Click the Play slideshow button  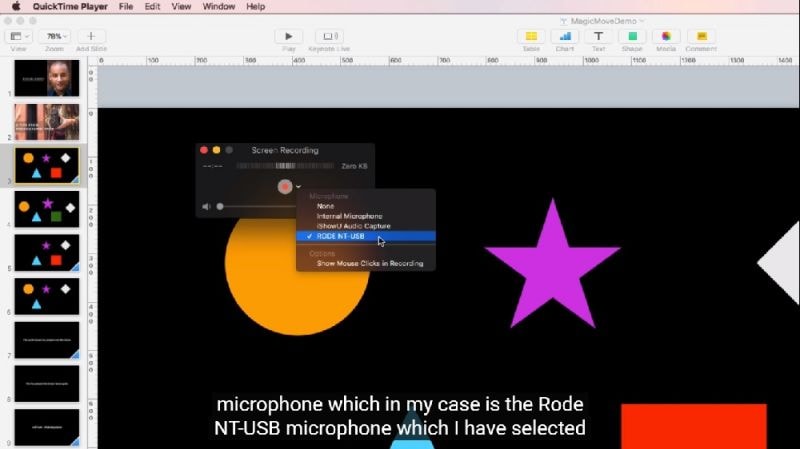289,36
